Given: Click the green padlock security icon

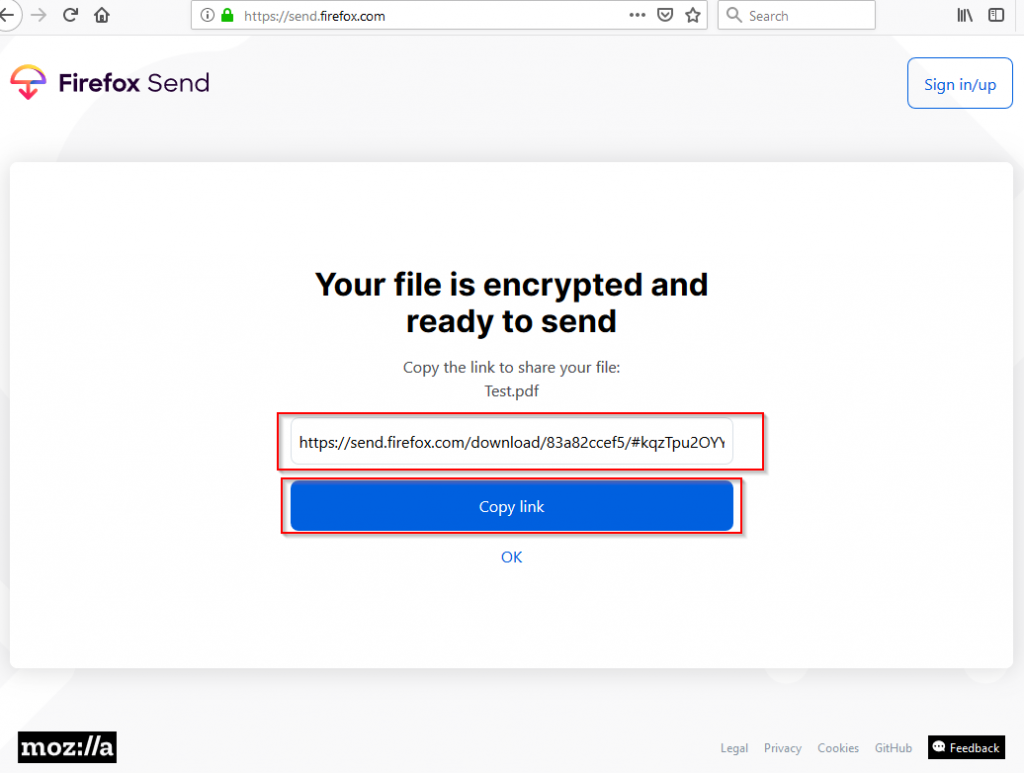Looking at the screenshot, I should [x=227, y=16].
